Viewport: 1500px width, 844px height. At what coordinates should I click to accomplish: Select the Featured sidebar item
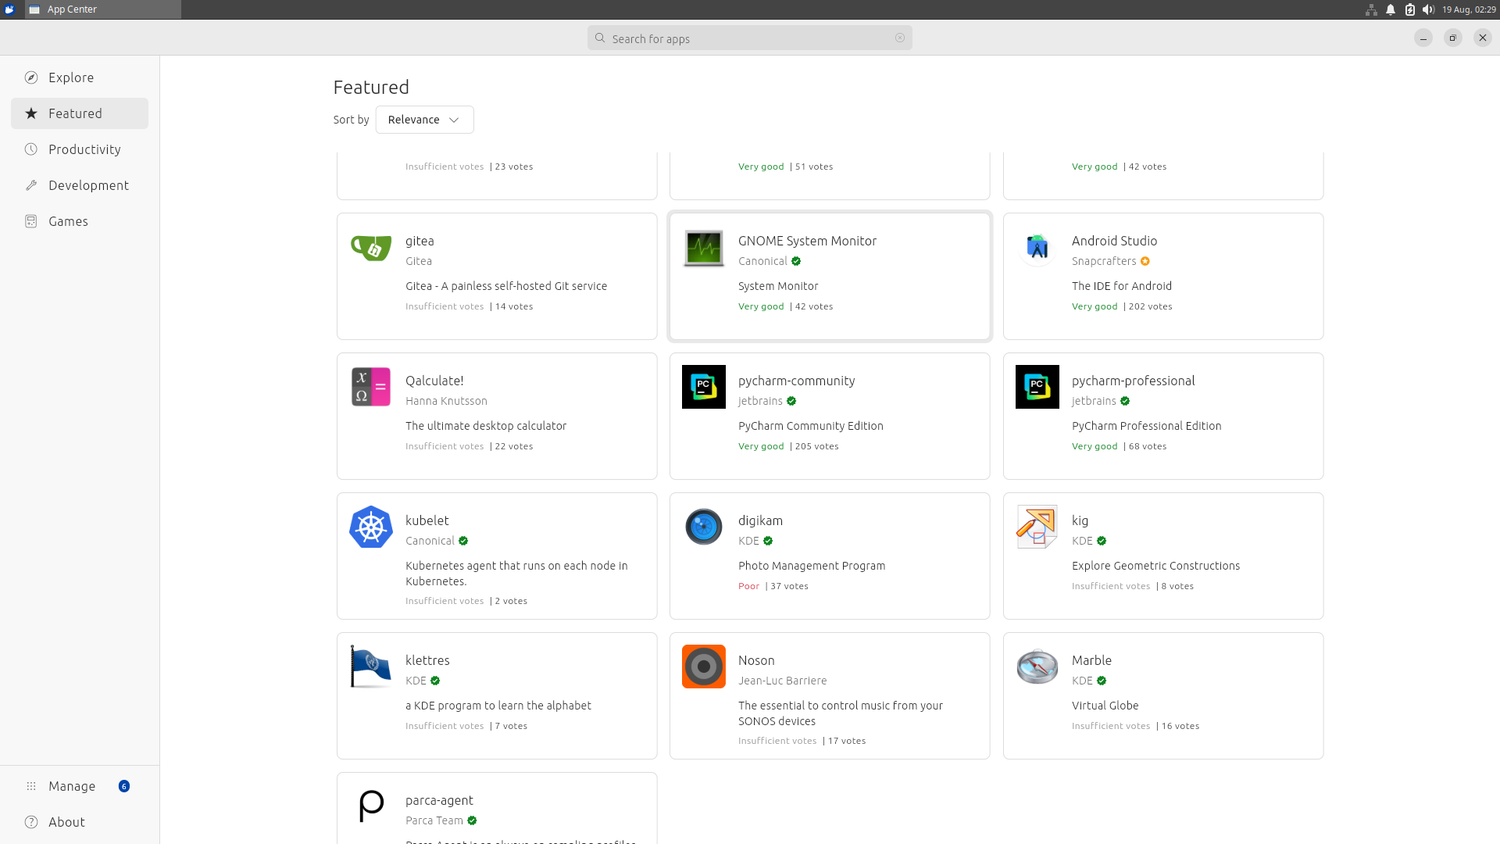point(80,113)
